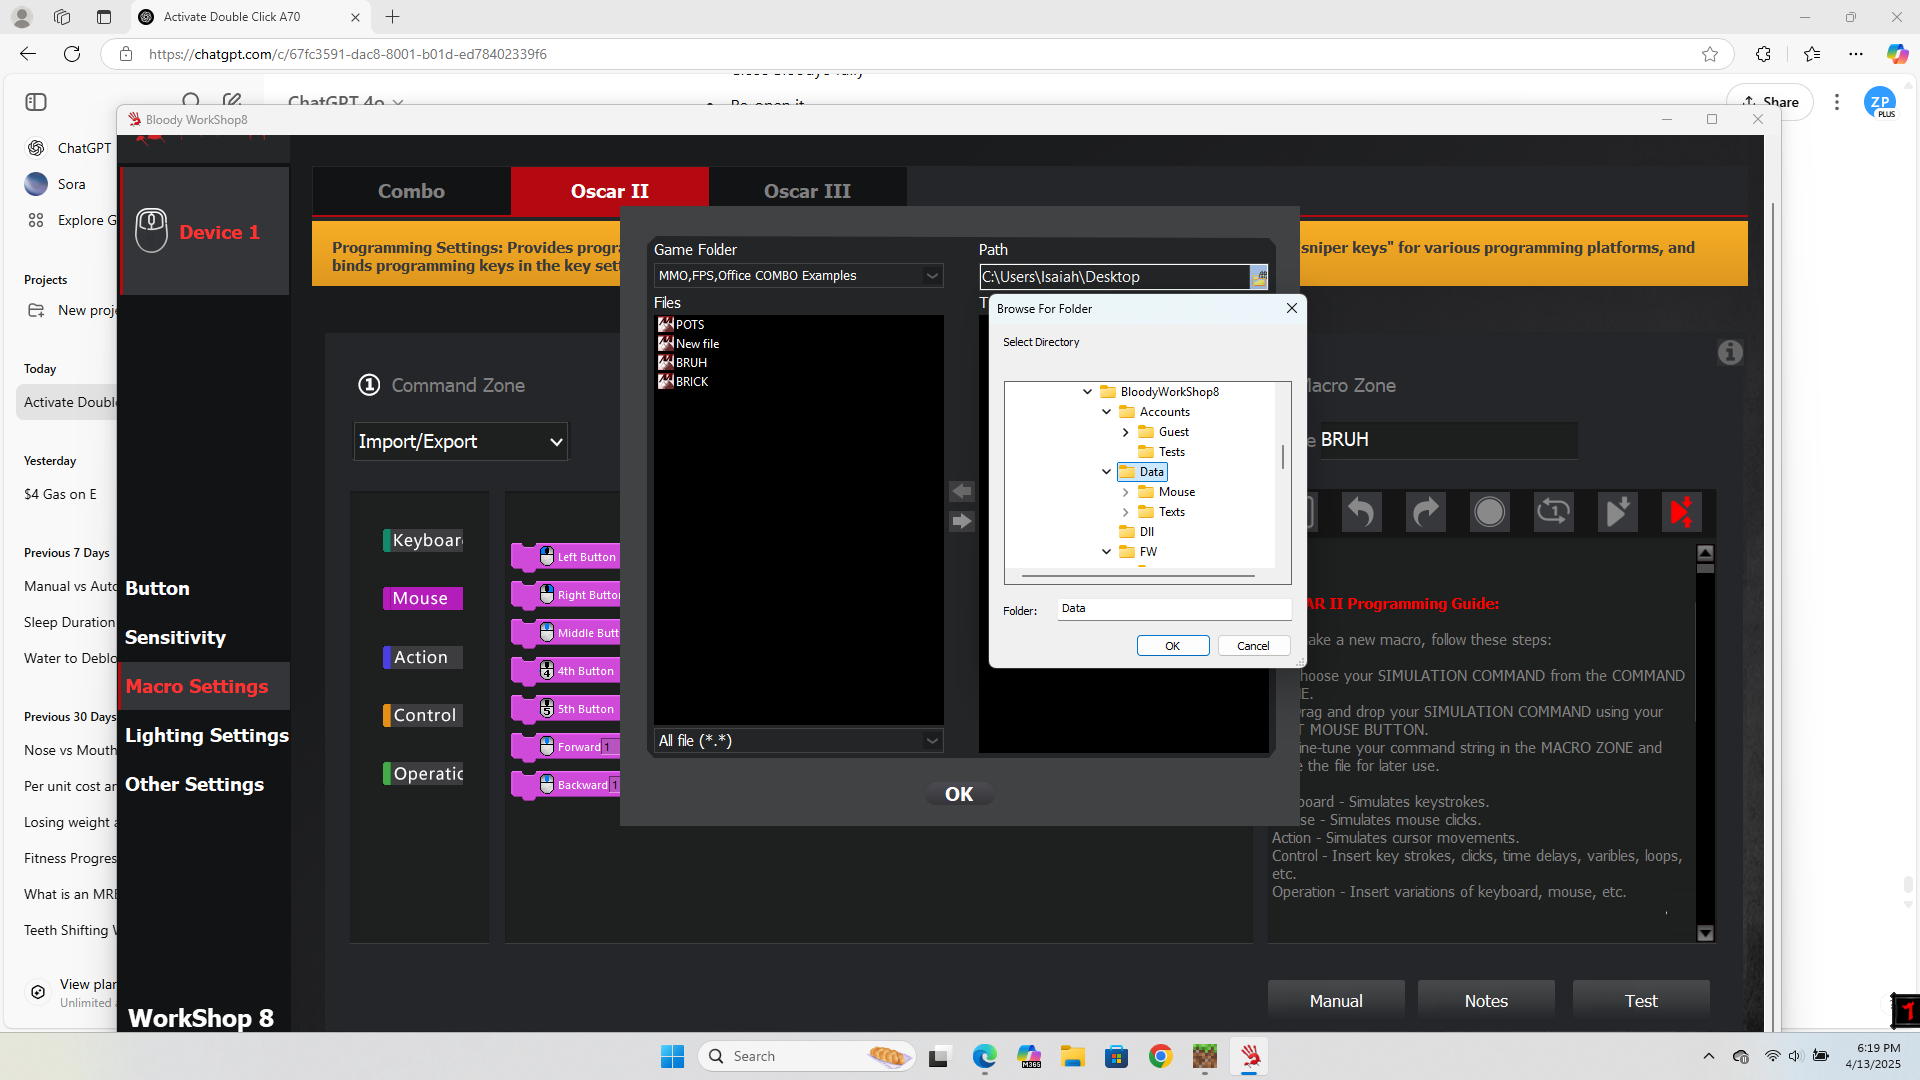1920x1080 pixels.
Task: Click the redo arrow in Macro Zone
Action: point(1425,512)
